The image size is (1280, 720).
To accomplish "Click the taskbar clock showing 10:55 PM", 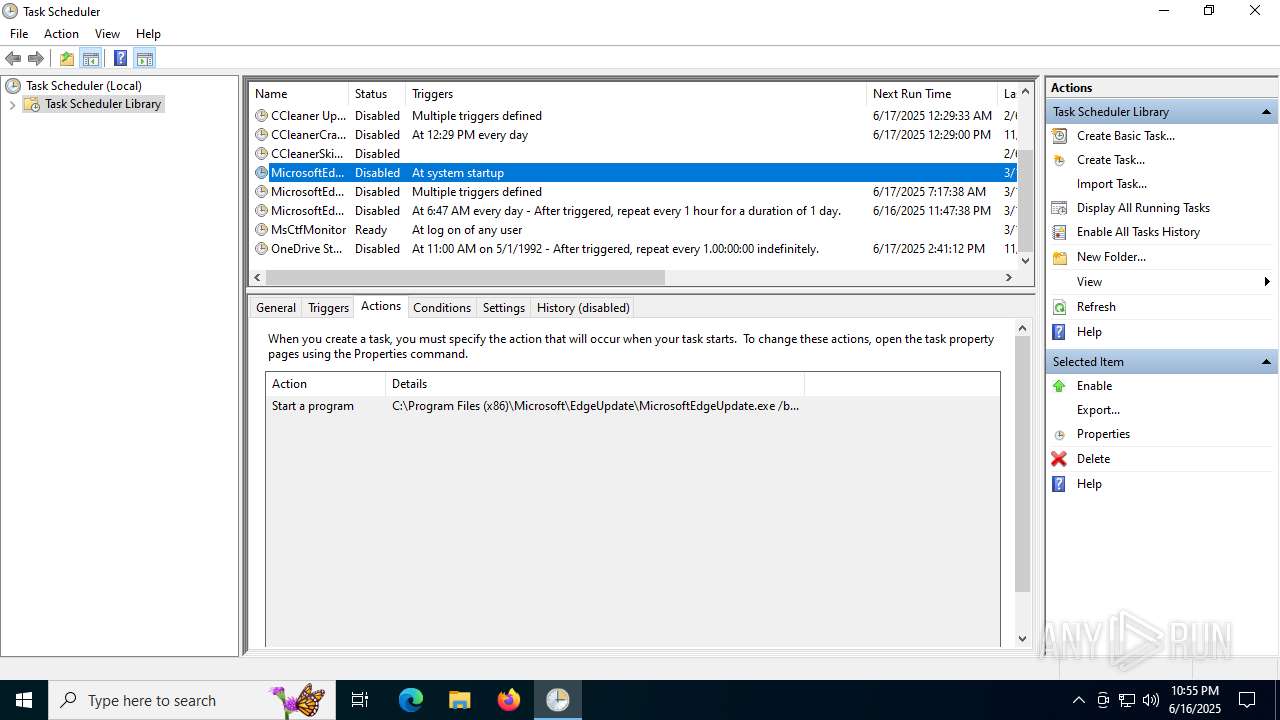I will point(1195,700).
